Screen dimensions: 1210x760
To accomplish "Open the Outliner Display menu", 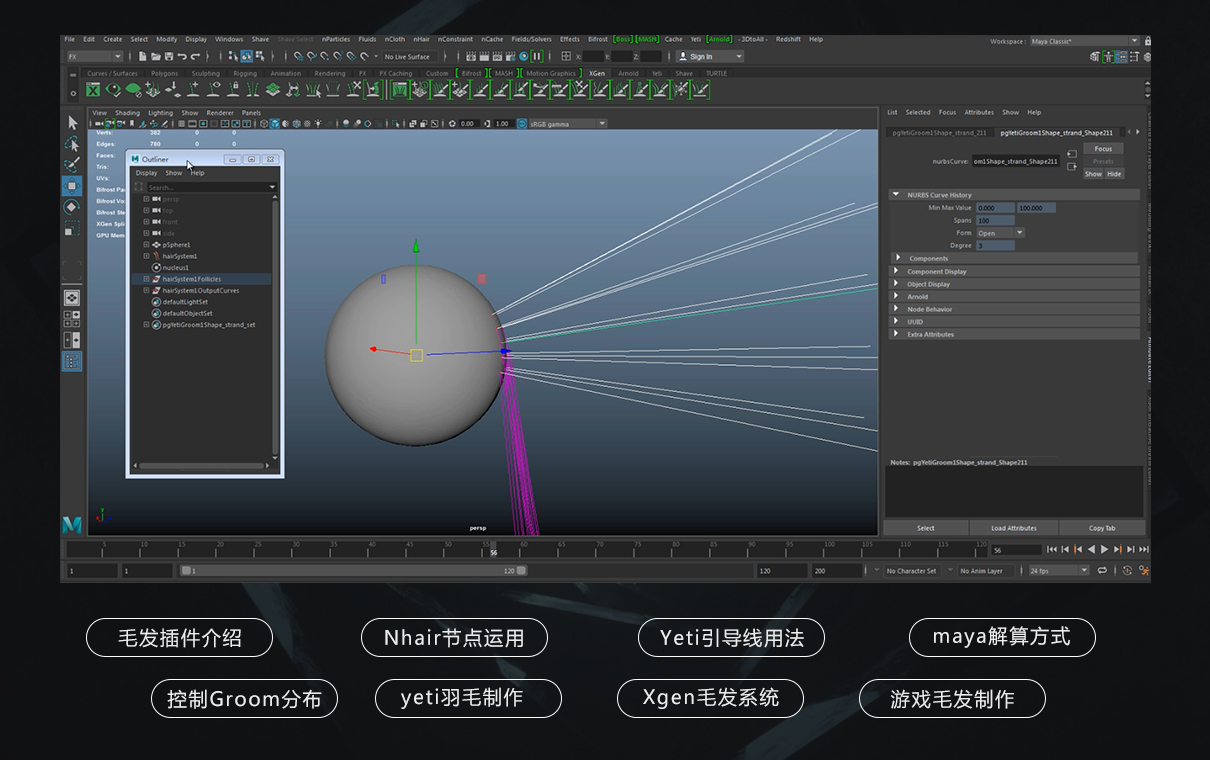I will [147, 173].
